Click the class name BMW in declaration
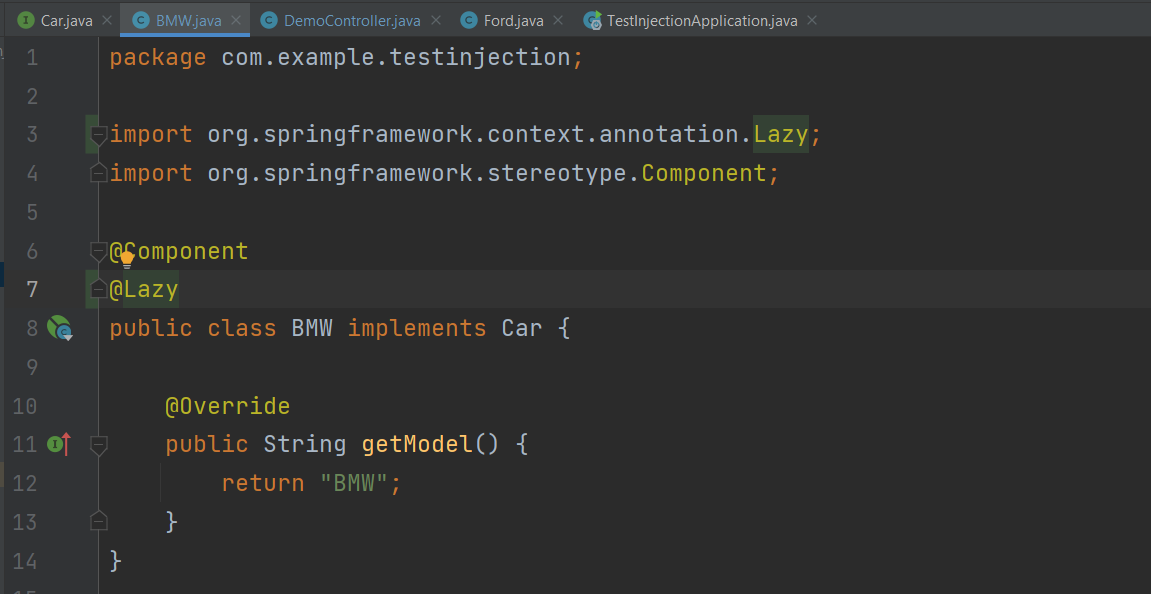This screenshot has height=594, width=1151. (x=312, y=328)
